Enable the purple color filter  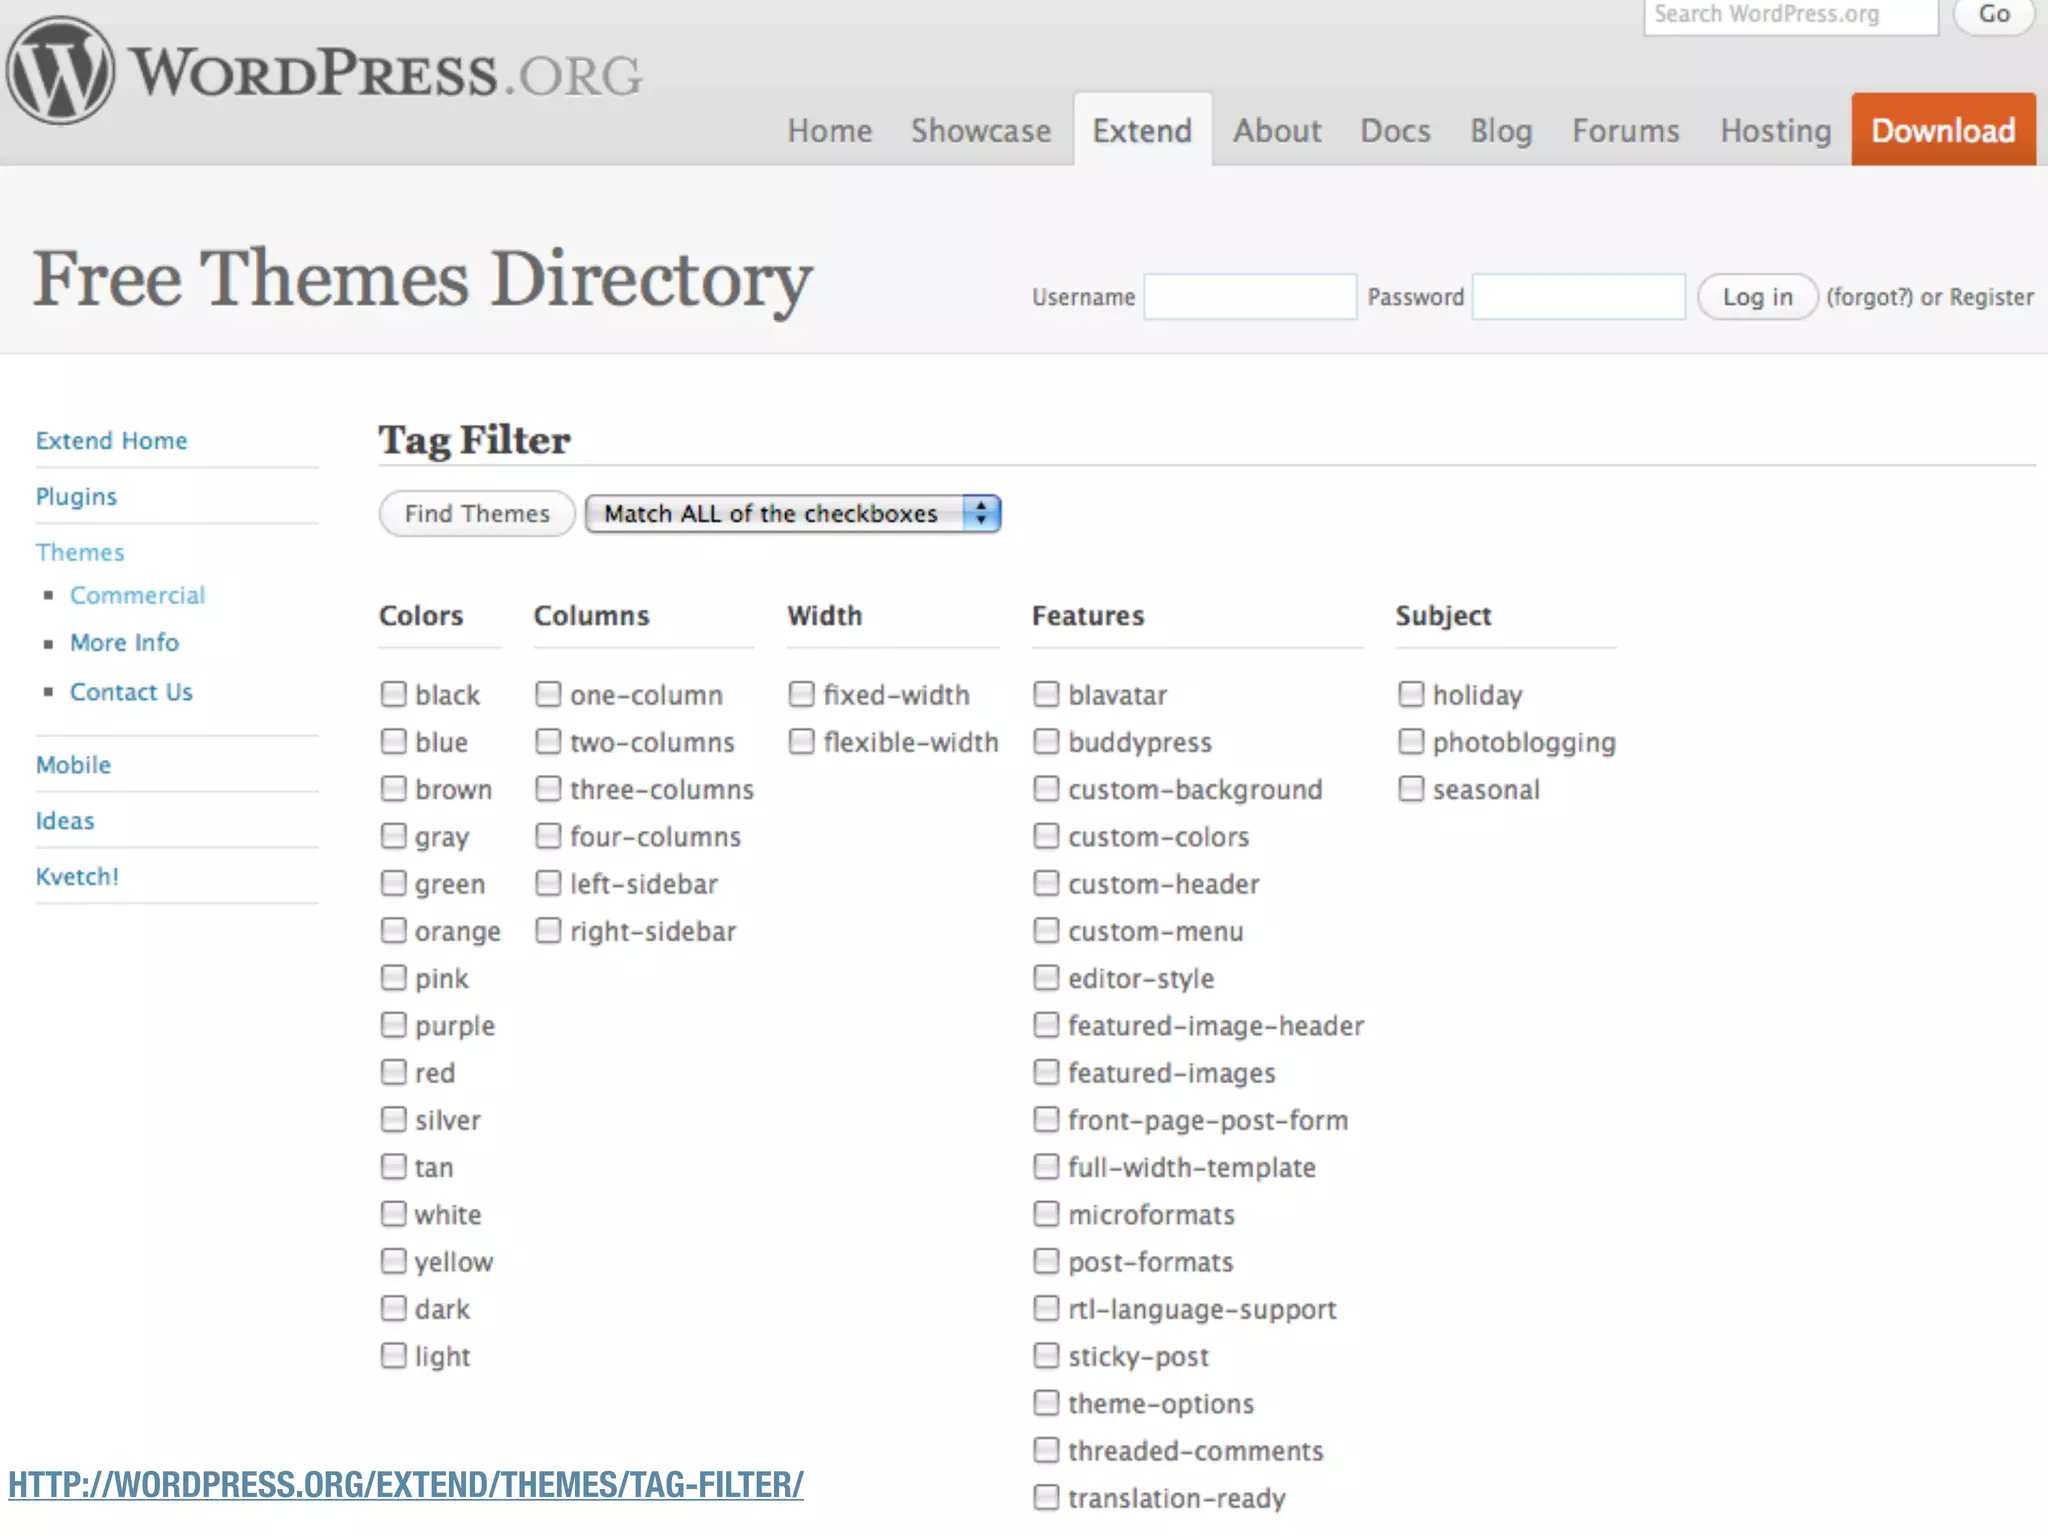394,1024
